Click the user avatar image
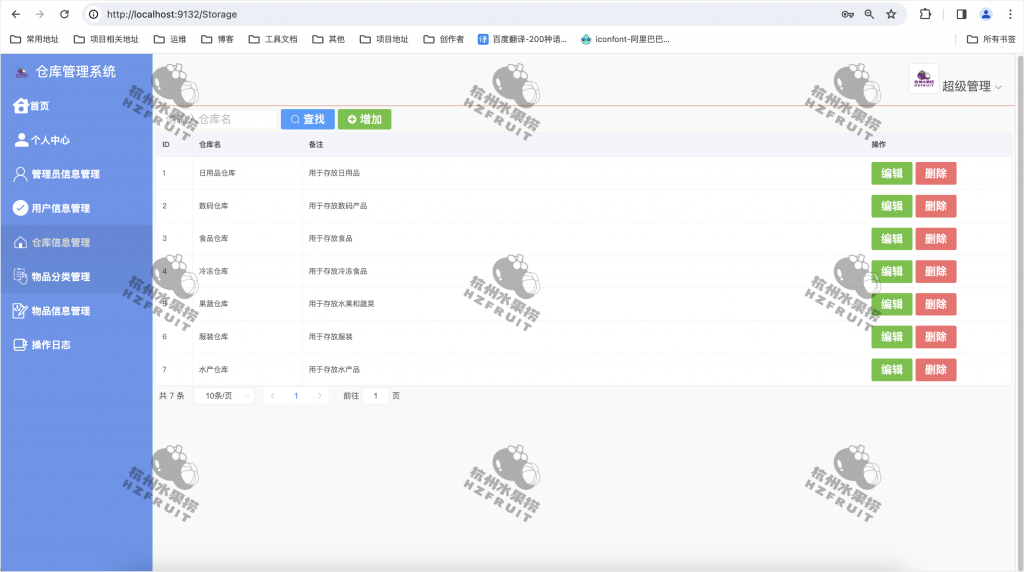 (x=923, y=79)
